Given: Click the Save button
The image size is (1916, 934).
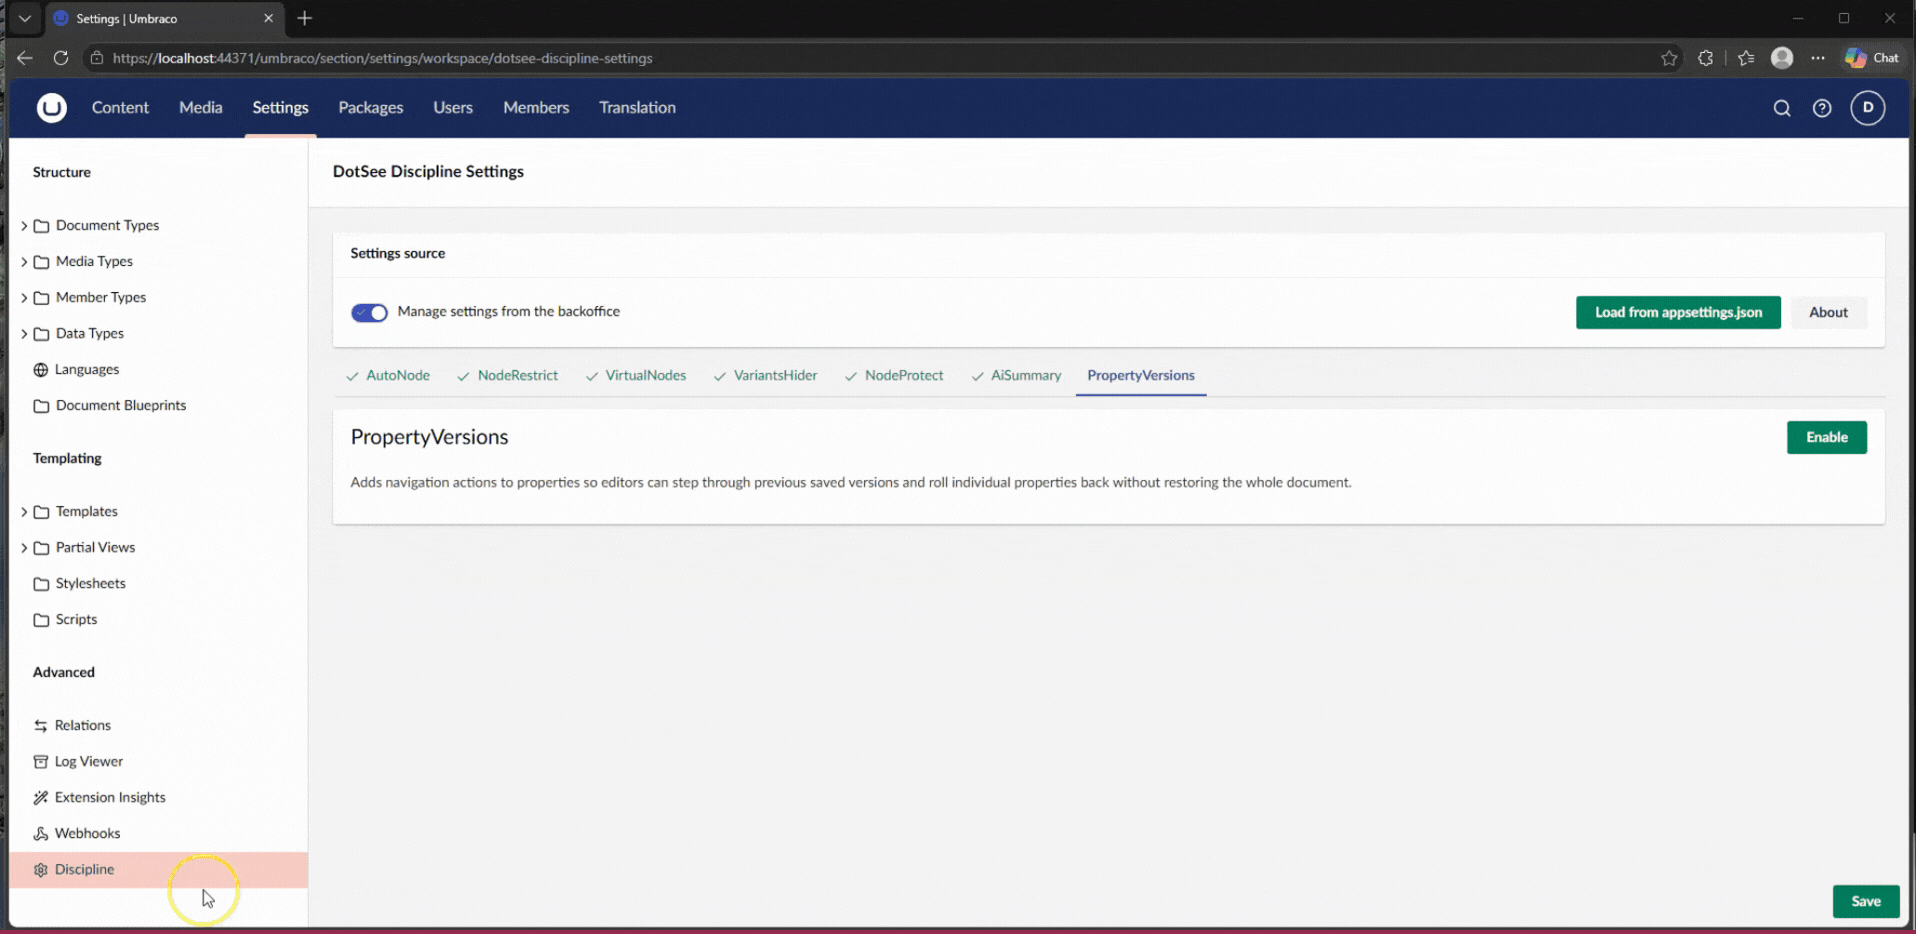Looking at the screenshot, I should tap(1866, 902).
